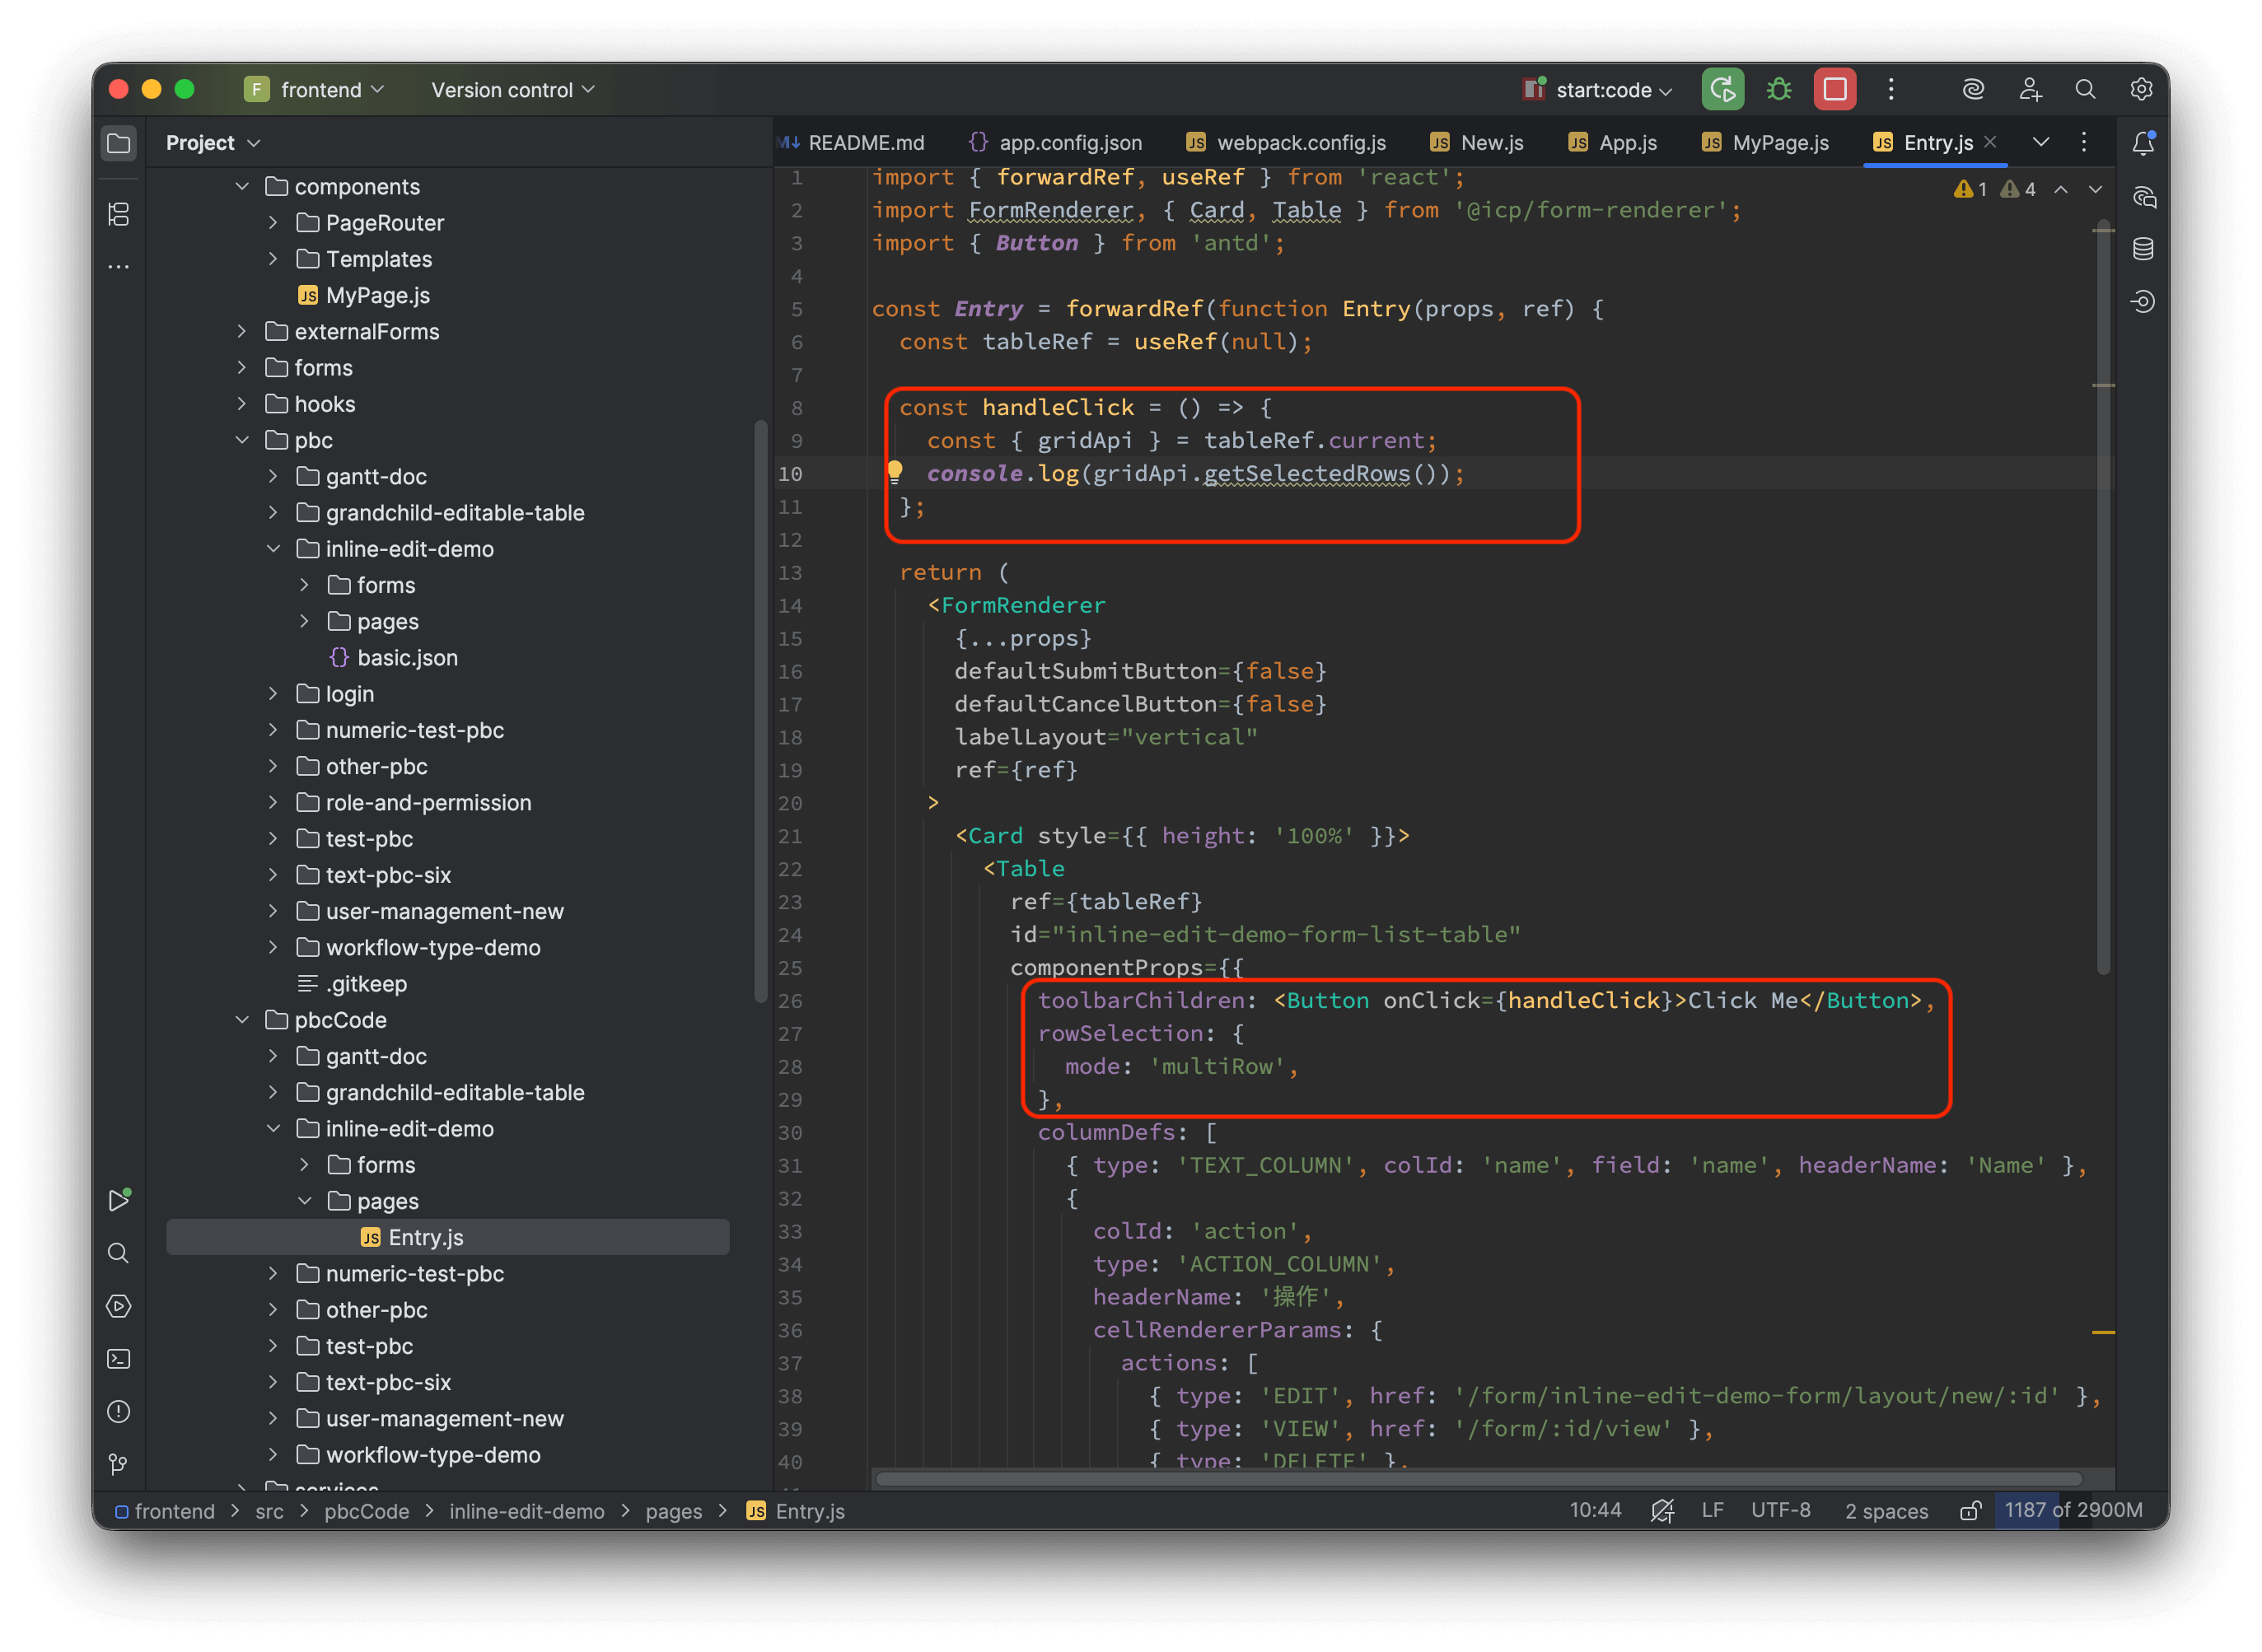The width and height of the screenshot is (2262, 1652).
Task: Jump to next highlighted error arrow down
Action: pos(2095,189)
